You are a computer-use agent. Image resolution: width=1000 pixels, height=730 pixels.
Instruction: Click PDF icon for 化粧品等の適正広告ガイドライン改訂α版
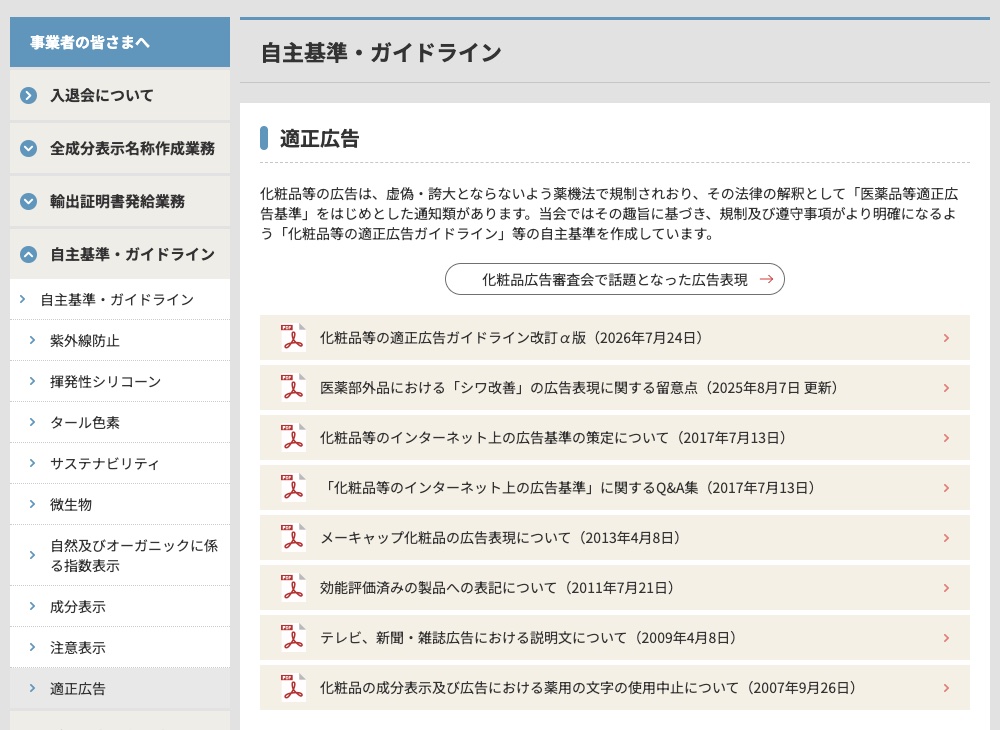click(293, 337)
